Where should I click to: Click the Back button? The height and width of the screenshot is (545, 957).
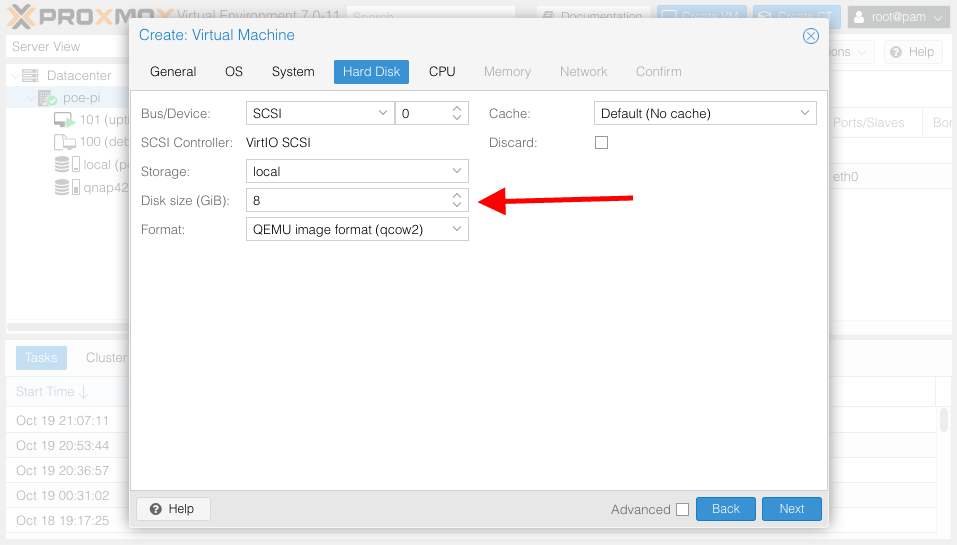pyautogui.click(x=725, y=509)
